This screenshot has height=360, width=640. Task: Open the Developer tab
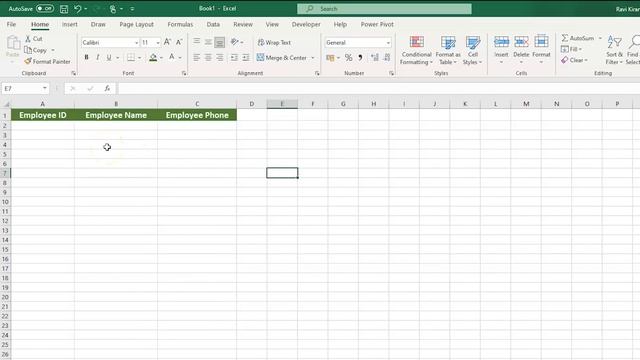click(x=306, y=24)
